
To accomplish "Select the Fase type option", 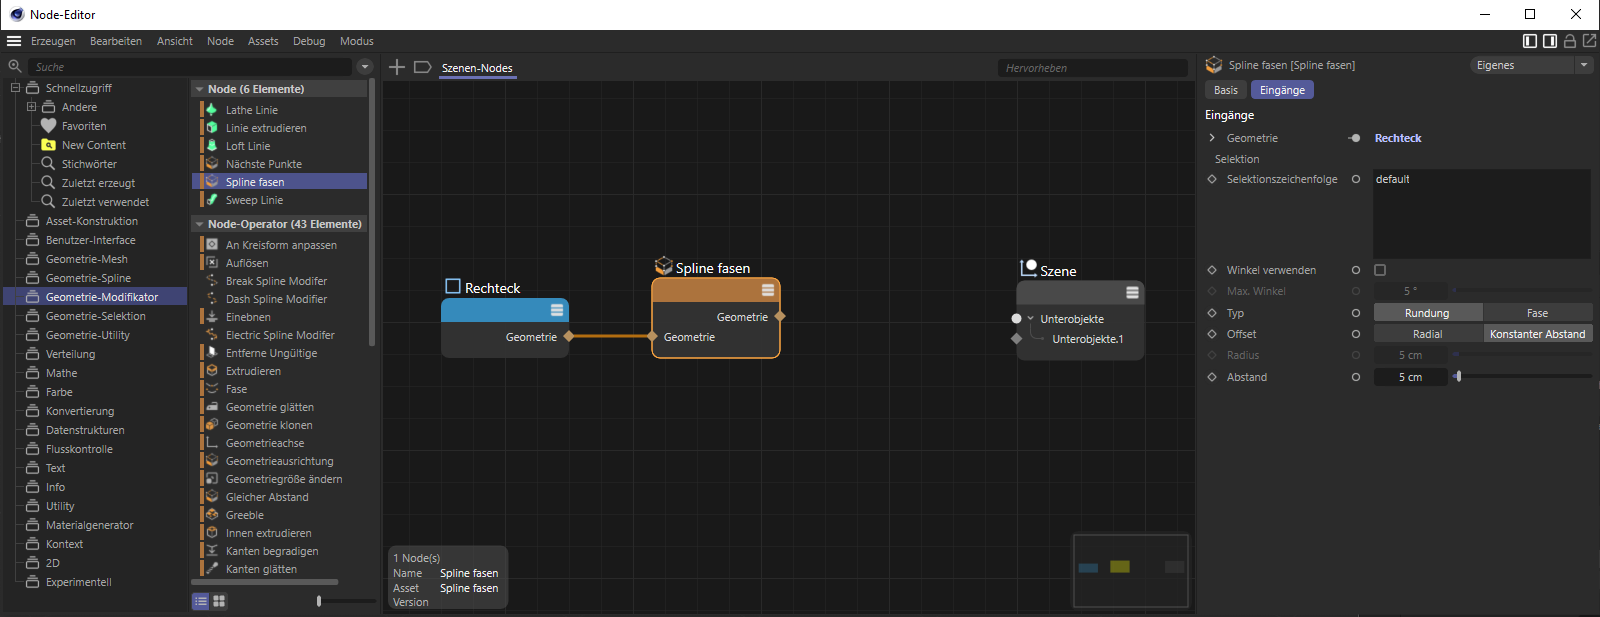I will tap(1537, 313).
